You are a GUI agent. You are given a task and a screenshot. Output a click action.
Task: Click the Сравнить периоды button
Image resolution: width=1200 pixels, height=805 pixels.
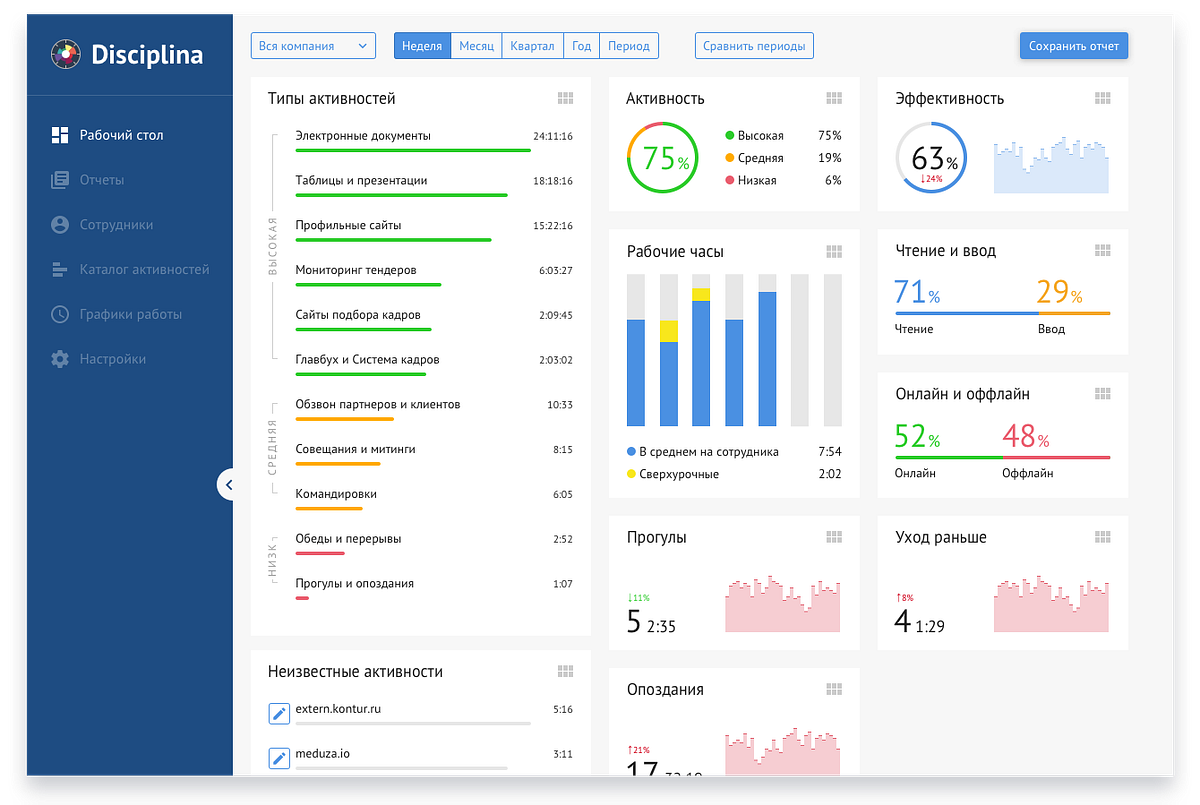point(755,46)
